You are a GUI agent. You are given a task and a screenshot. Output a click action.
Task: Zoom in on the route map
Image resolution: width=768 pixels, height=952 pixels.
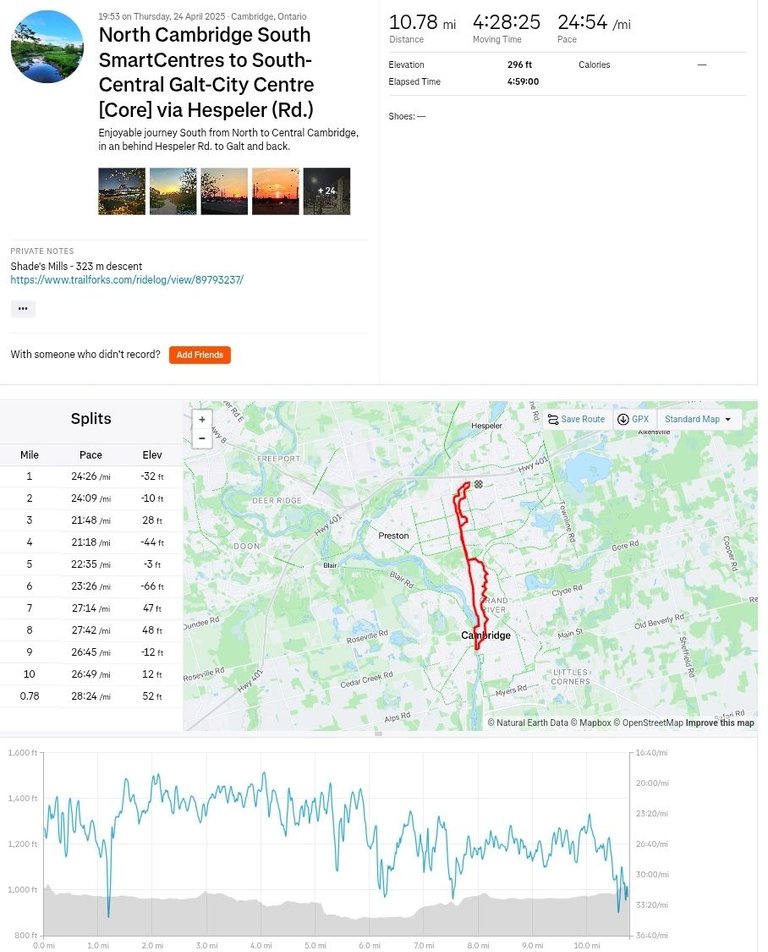point(202,420)
